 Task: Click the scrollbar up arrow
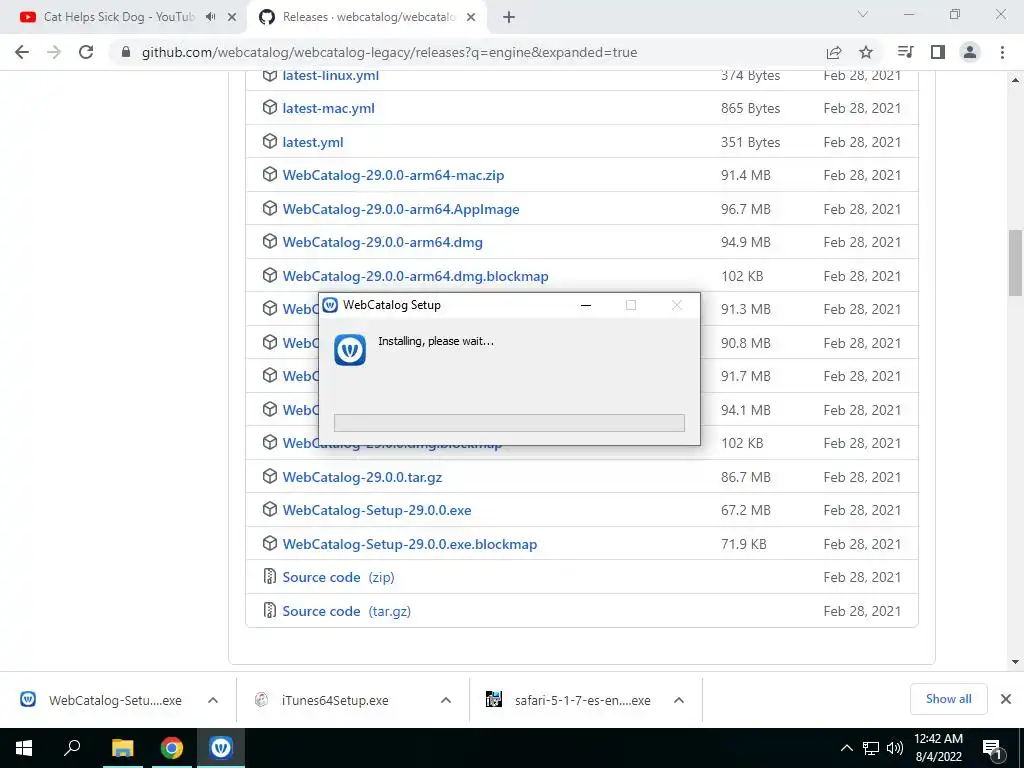coord(1015,80)
